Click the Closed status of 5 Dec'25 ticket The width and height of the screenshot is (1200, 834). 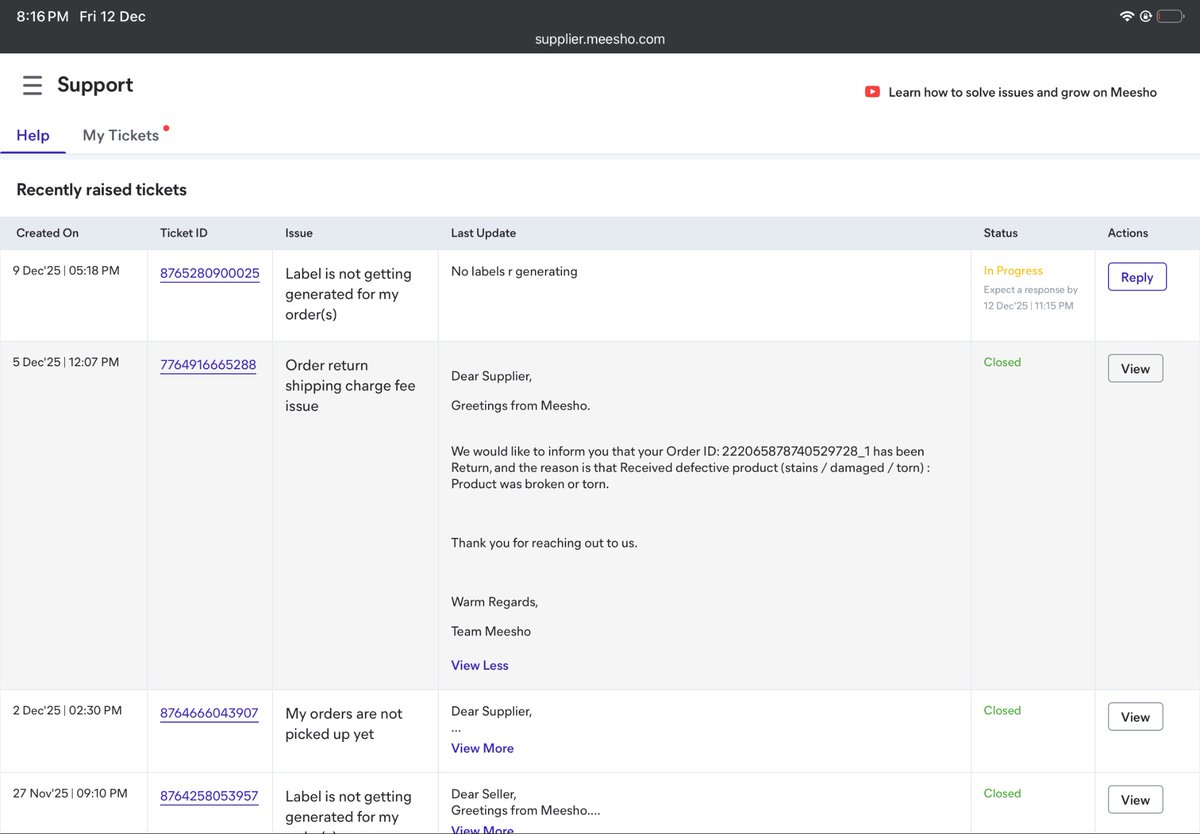(x=1002, y=362)
